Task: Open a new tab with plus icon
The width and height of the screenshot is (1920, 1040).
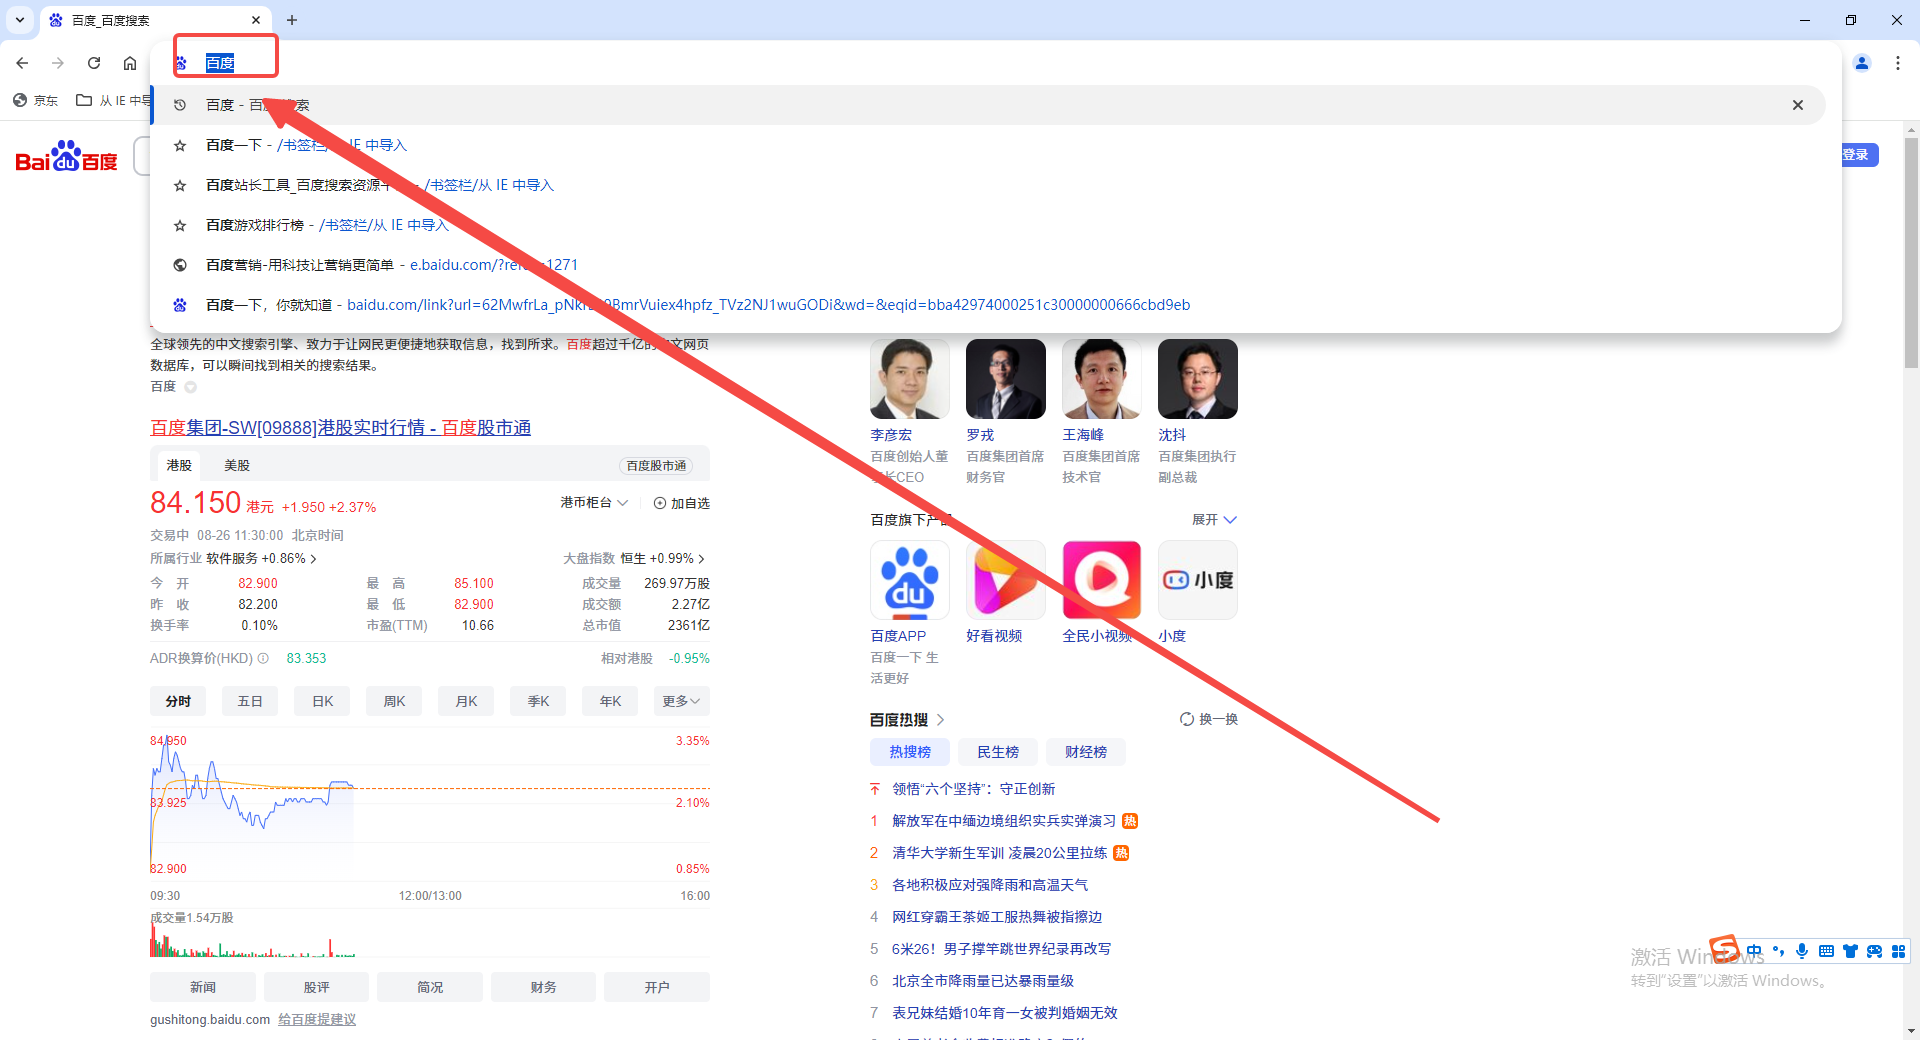Action: click(x=292, y=20)
